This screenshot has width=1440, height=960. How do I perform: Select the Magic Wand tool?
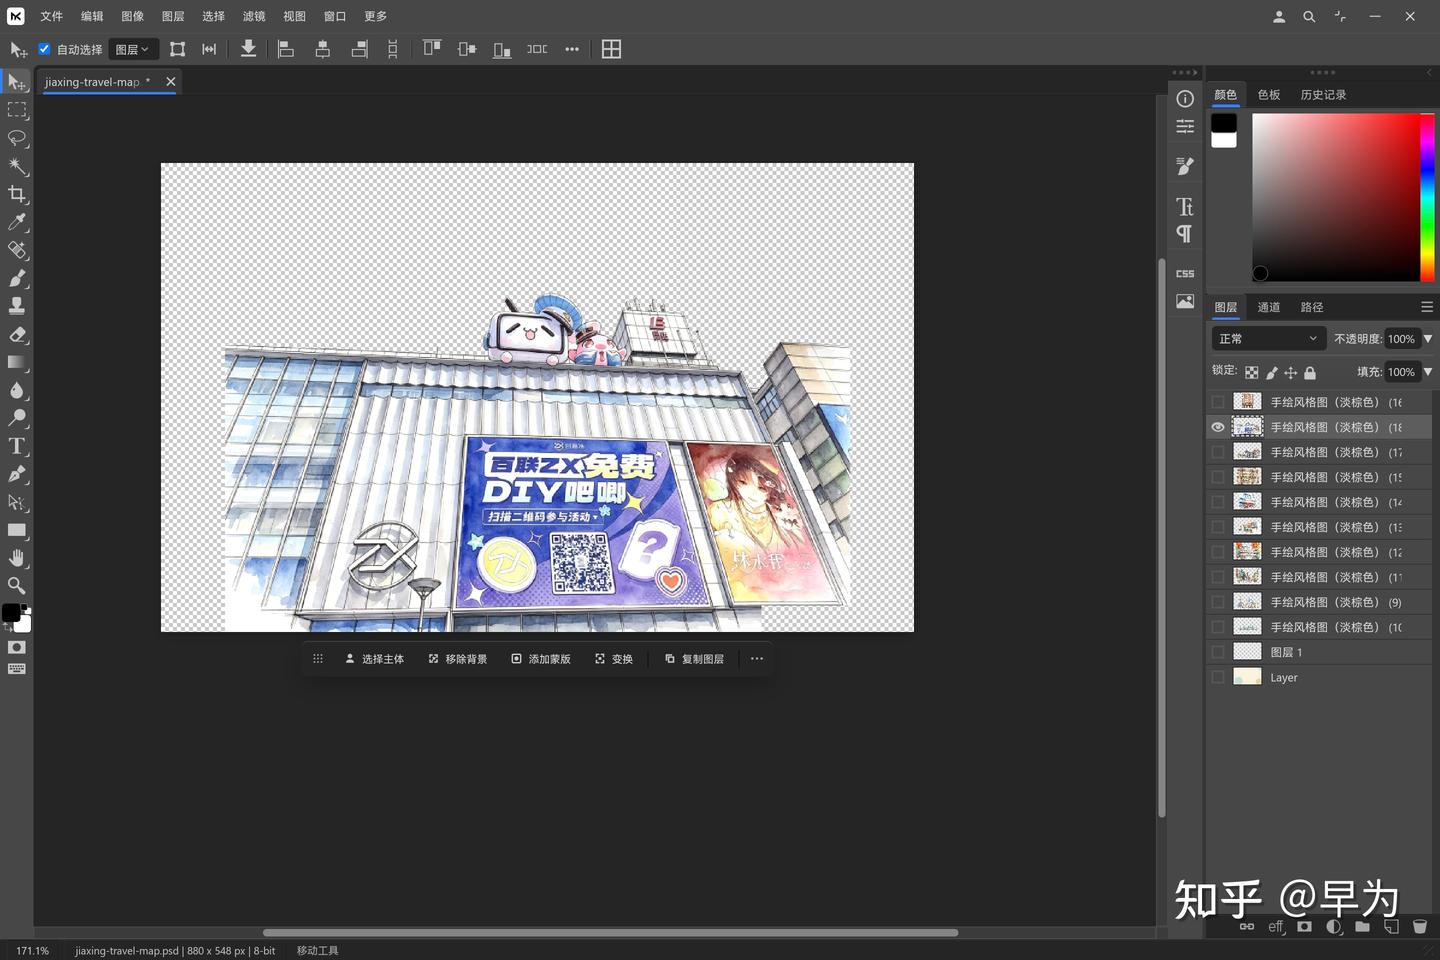(17, 166)
